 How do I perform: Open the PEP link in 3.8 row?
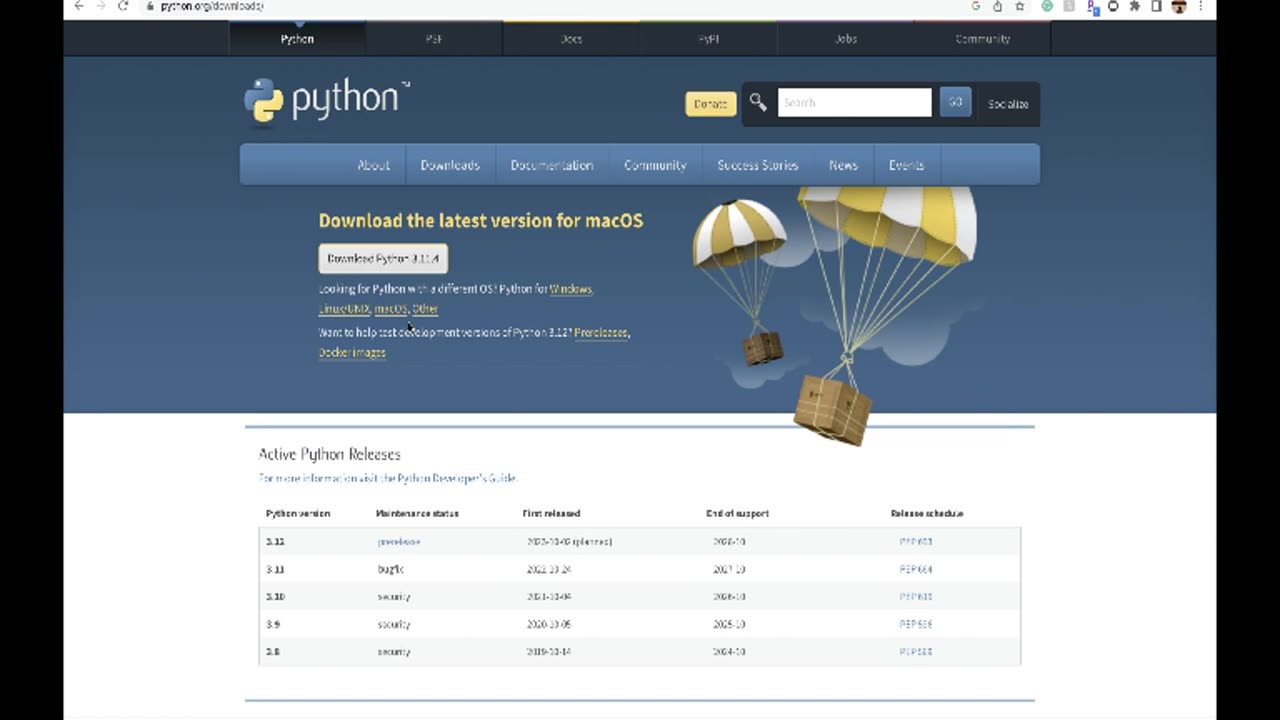click(x=915, y=651)
